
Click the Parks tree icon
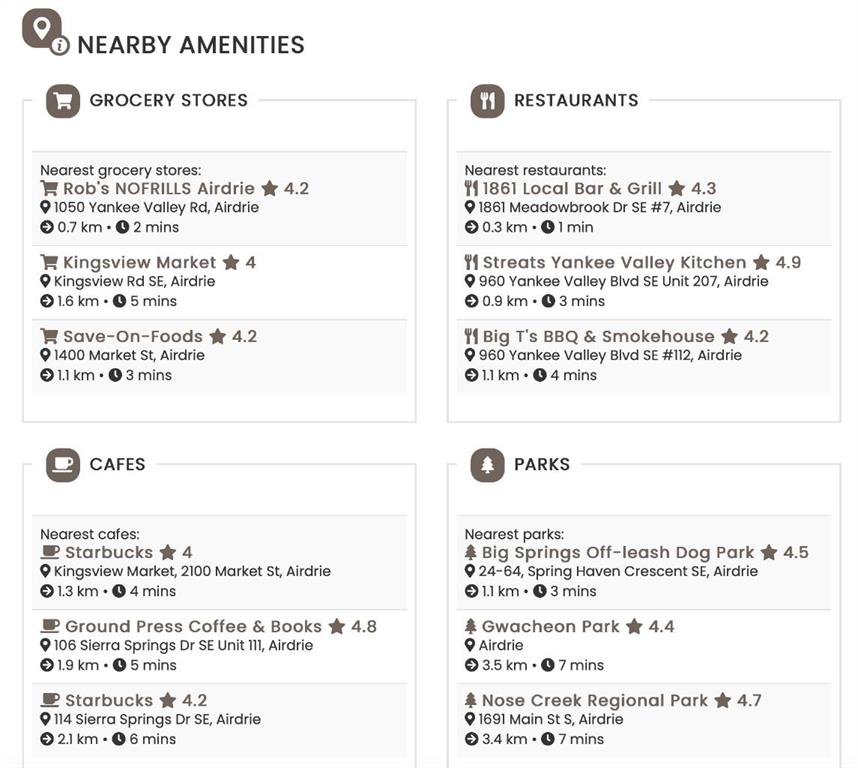tap(487, 465)
